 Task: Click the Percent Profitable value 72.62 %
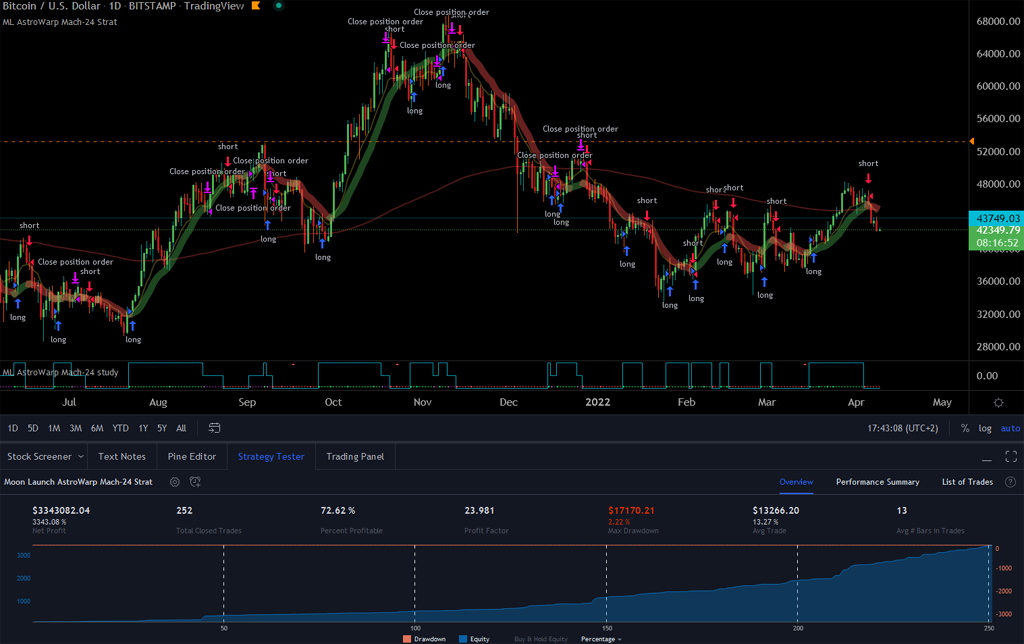(x=338, y=510)
